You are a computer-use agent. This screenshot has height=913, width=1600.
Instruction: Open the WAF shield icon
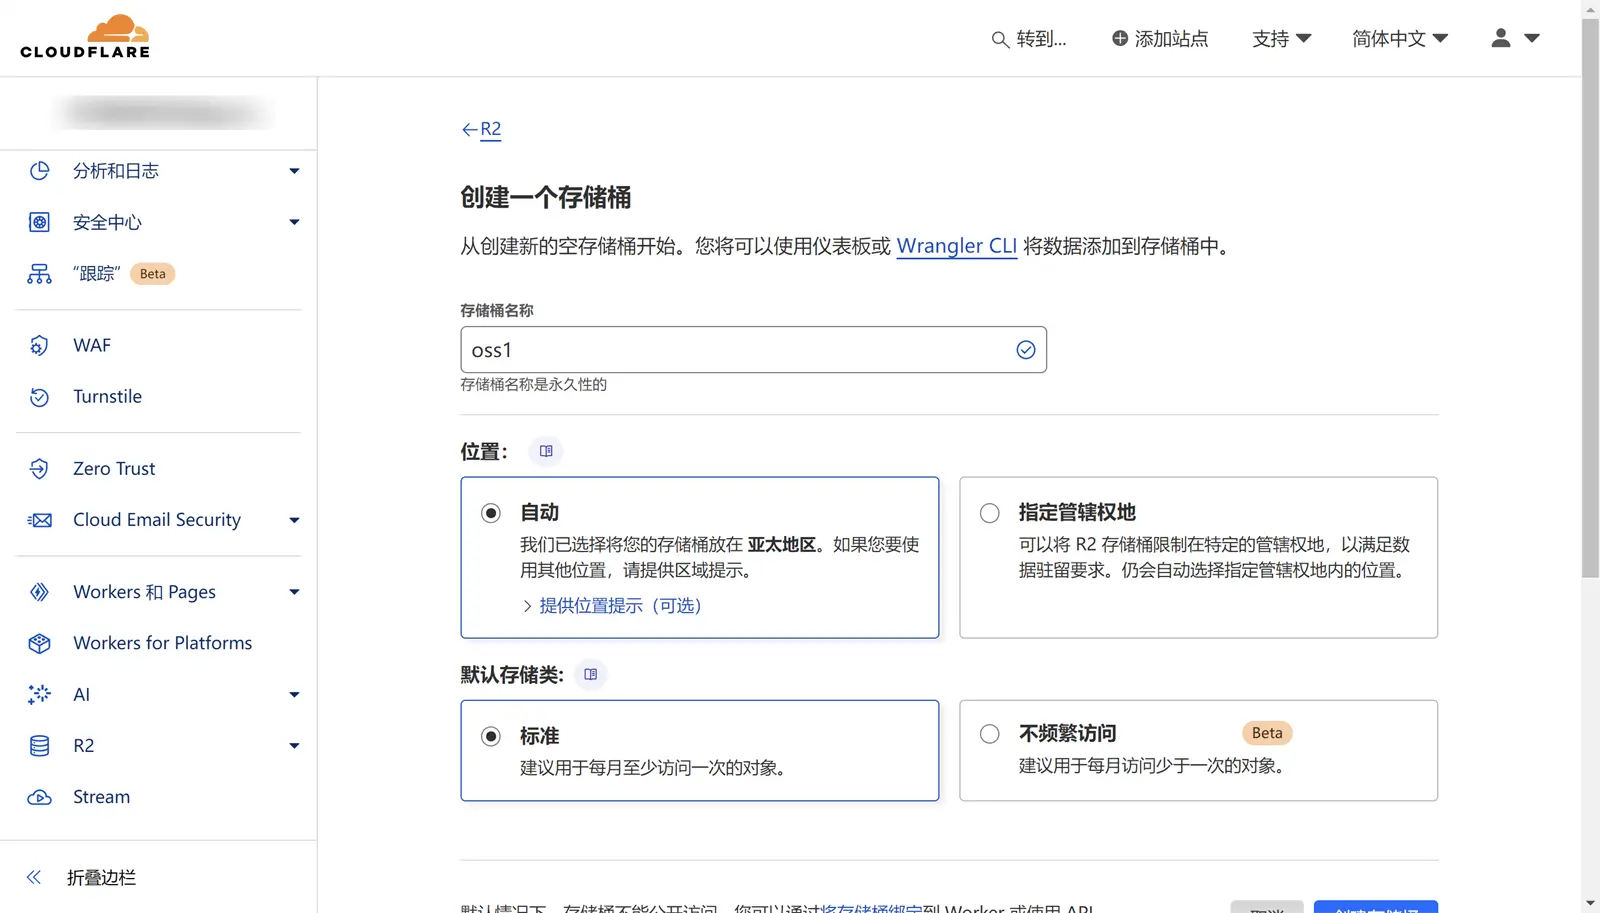pos(39,345)
